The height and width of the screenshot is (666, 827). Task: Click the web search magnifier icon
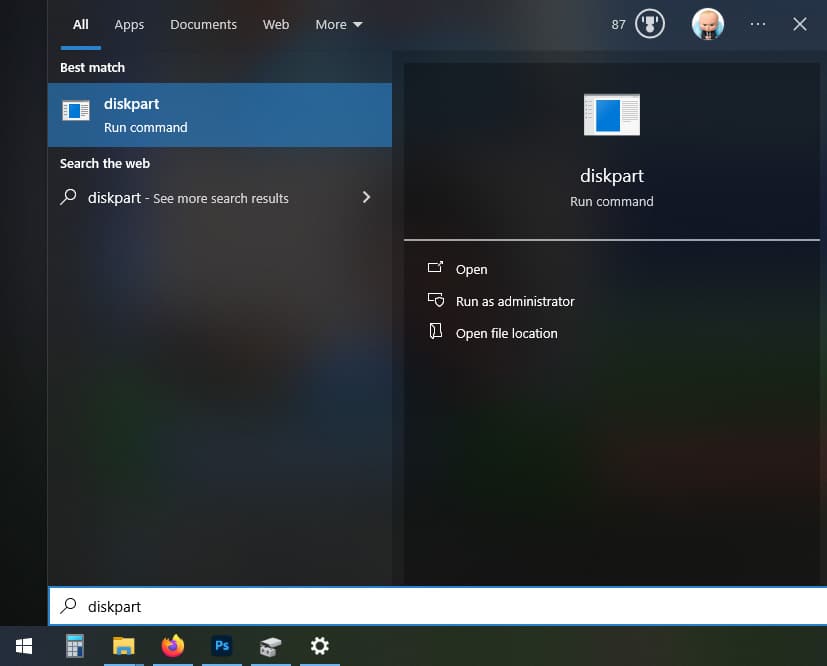[68, 197]
